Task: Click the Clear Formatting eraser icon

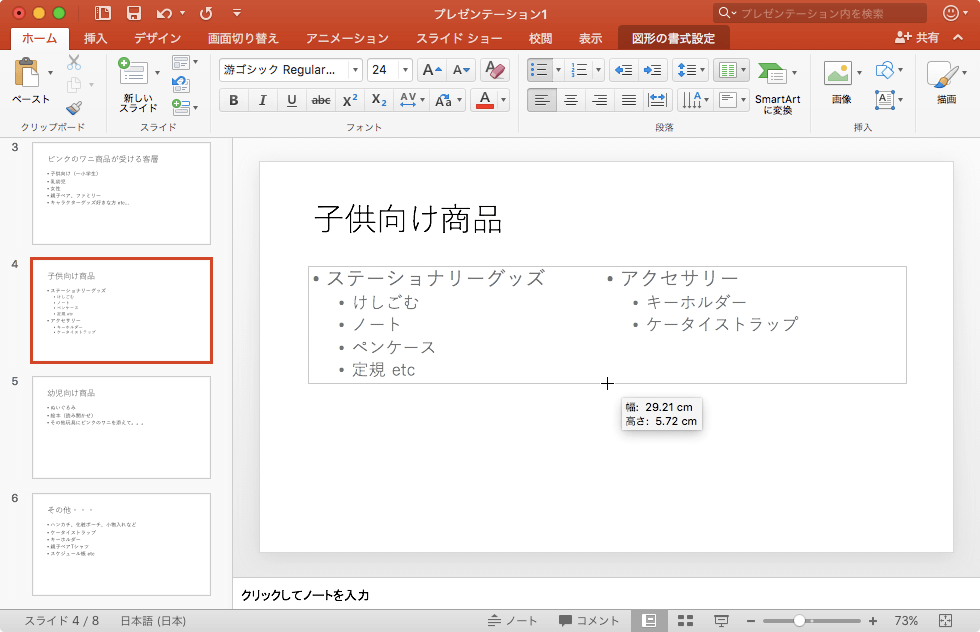Action: [x=494, y=70]
